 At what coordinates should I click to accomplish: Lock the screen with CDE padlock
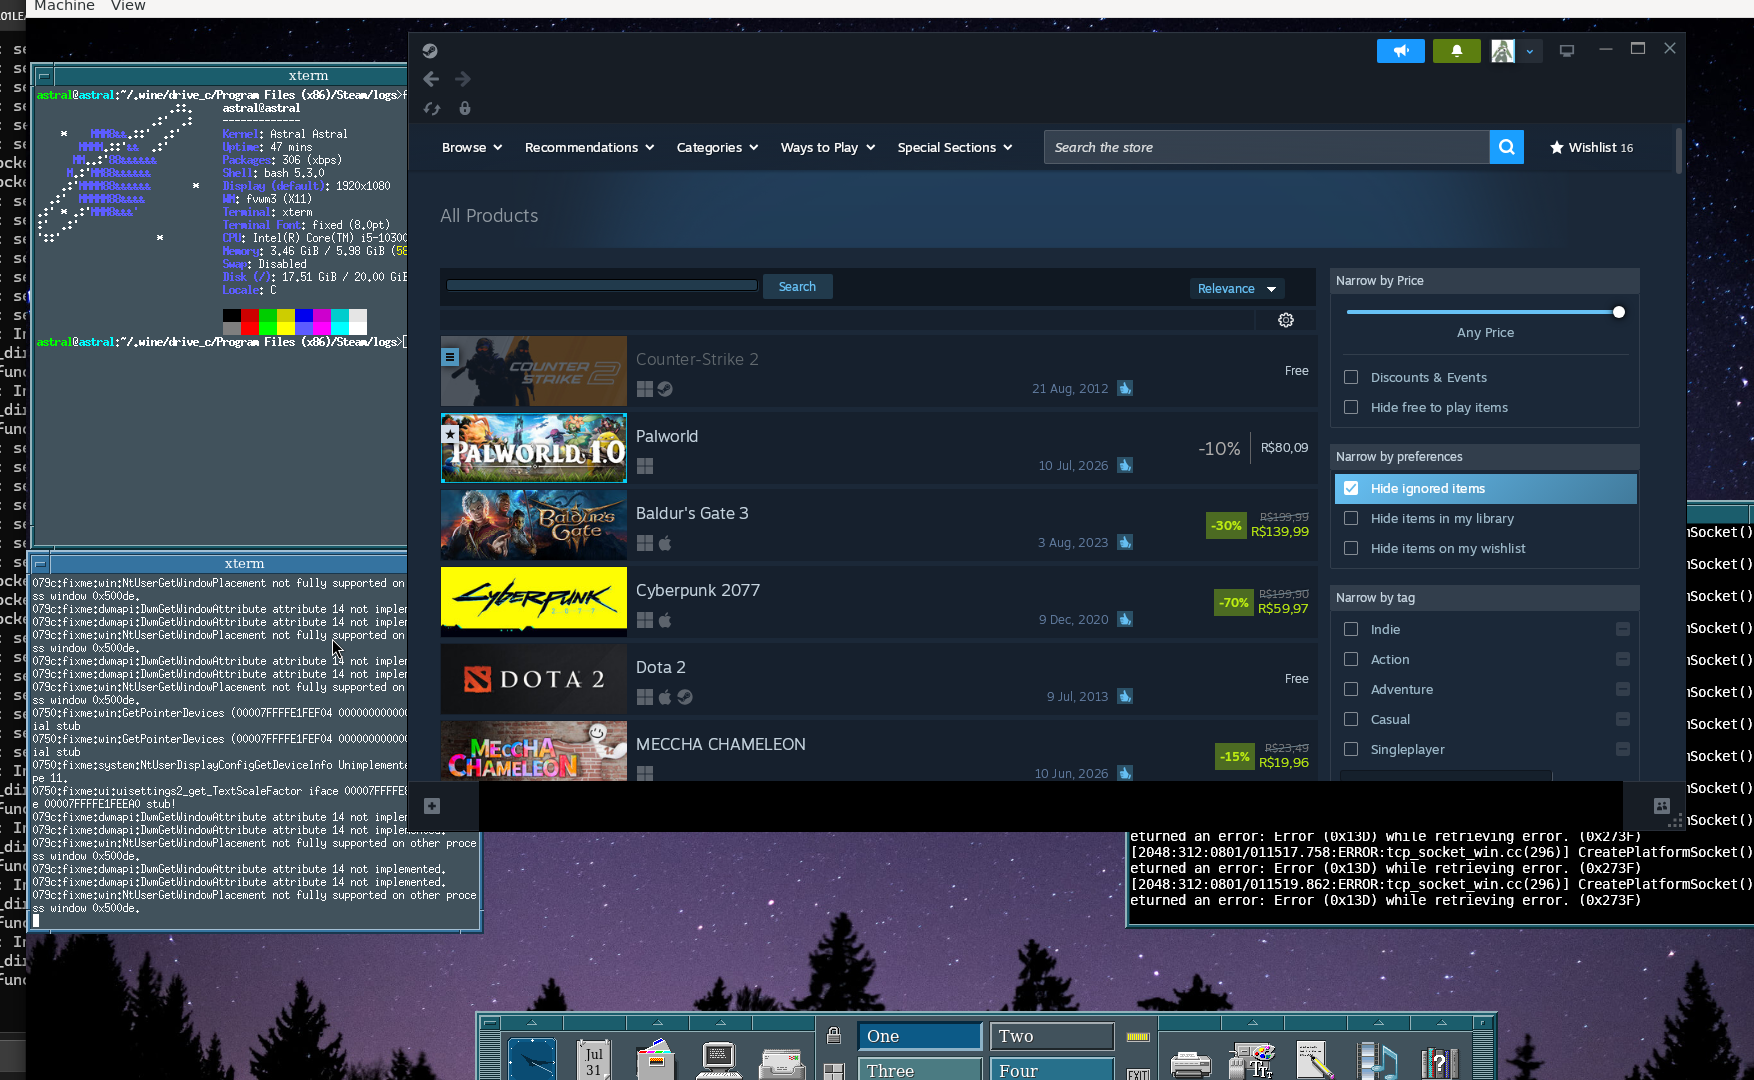point(834,1036)
